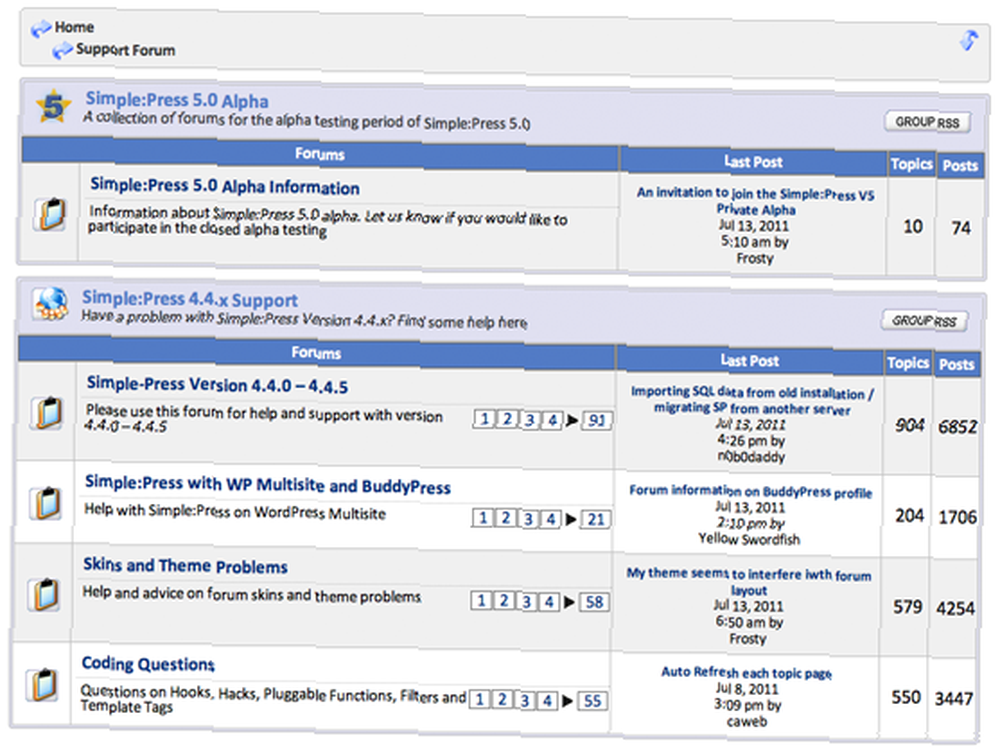The width and height of the screenshot is (1000, 752).
Task: Click clipboard icon for WP Multisite and BuddyPress forum
Action: click(x=47, y=503)
